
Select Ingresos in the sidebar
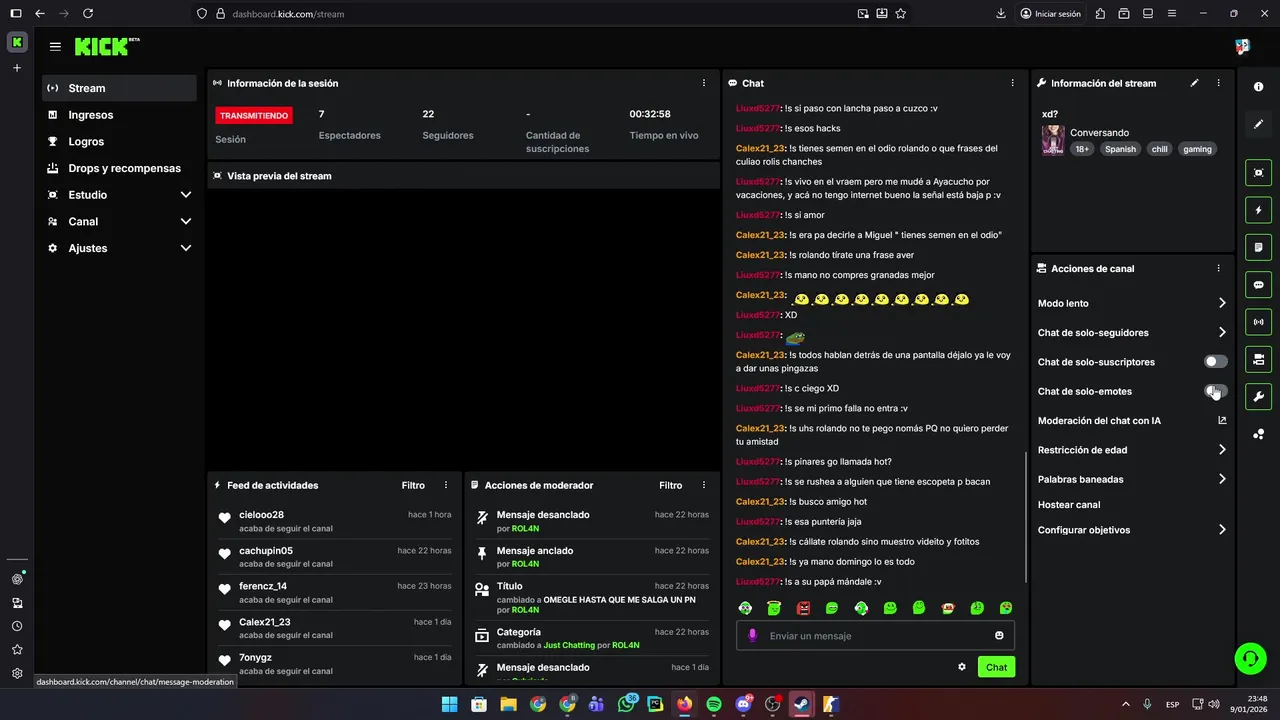(119, 115)
